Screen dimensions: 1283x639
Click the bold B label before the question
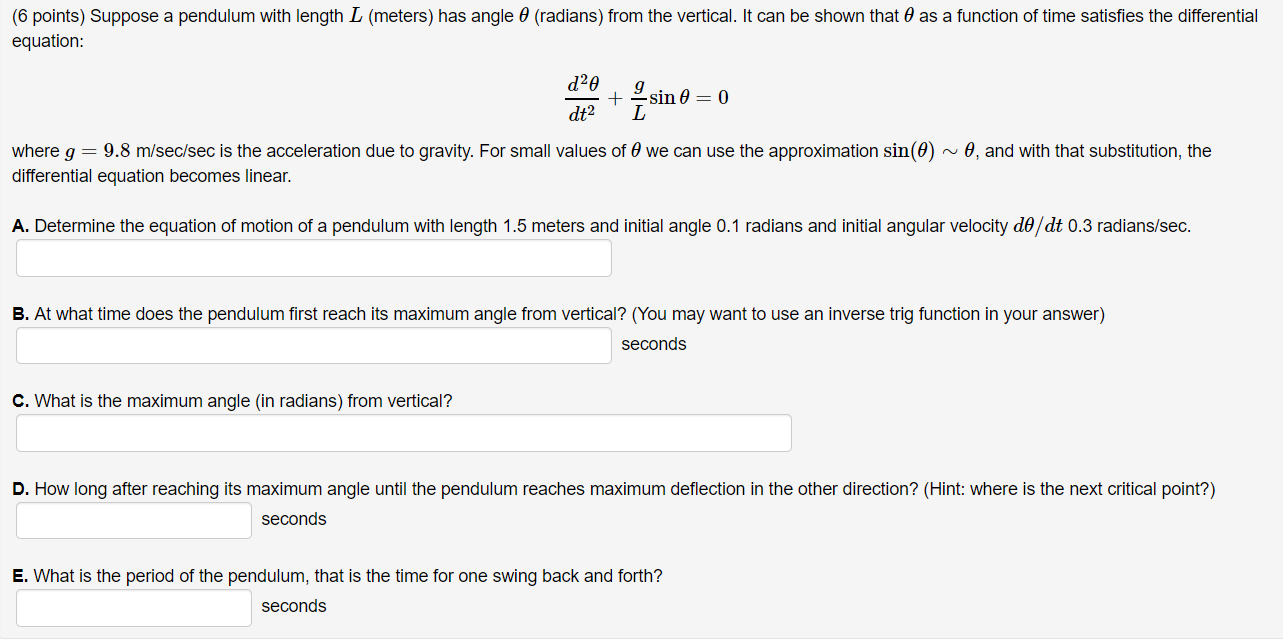coord(18,313)
